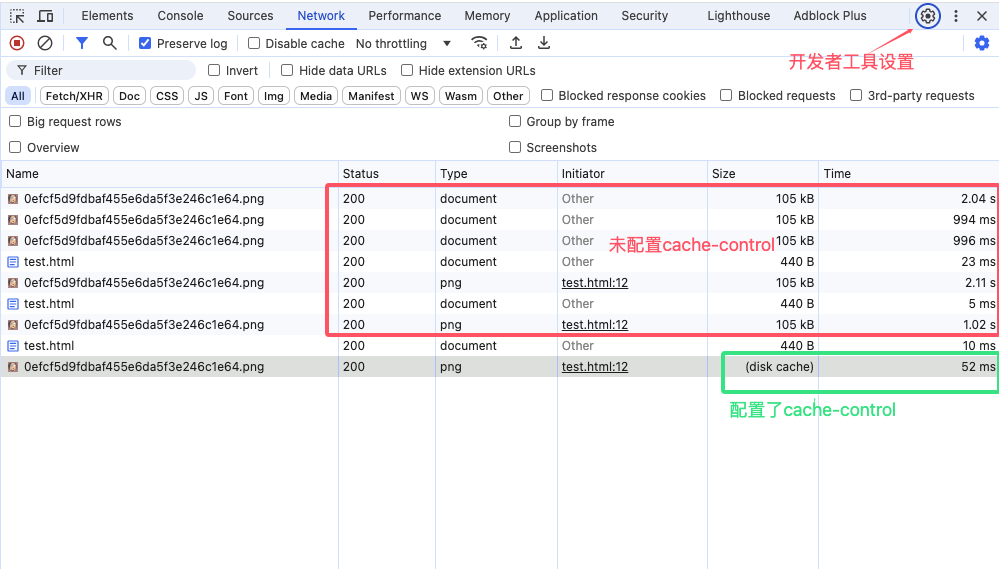This screenshot has height=569, width=999.
Task: Open the Security tab
Action: [x=645, y=16]
